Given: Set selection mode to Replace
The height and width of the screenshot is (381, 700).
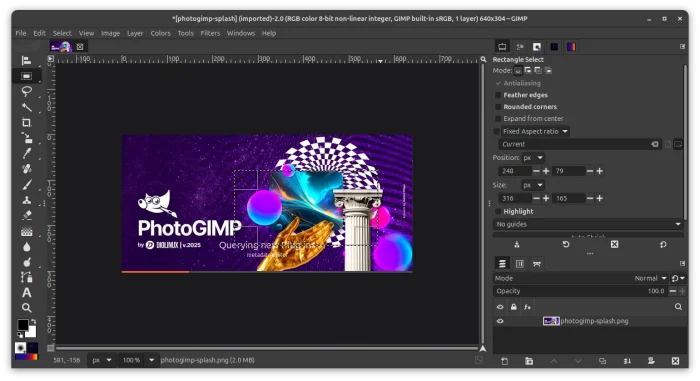Looking at the screenshot, I should pyautogui.click(x=518, y=71).
